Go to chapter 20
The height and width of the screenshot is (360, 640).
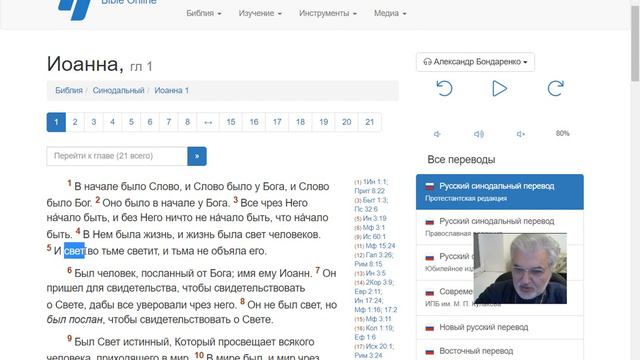347,122
